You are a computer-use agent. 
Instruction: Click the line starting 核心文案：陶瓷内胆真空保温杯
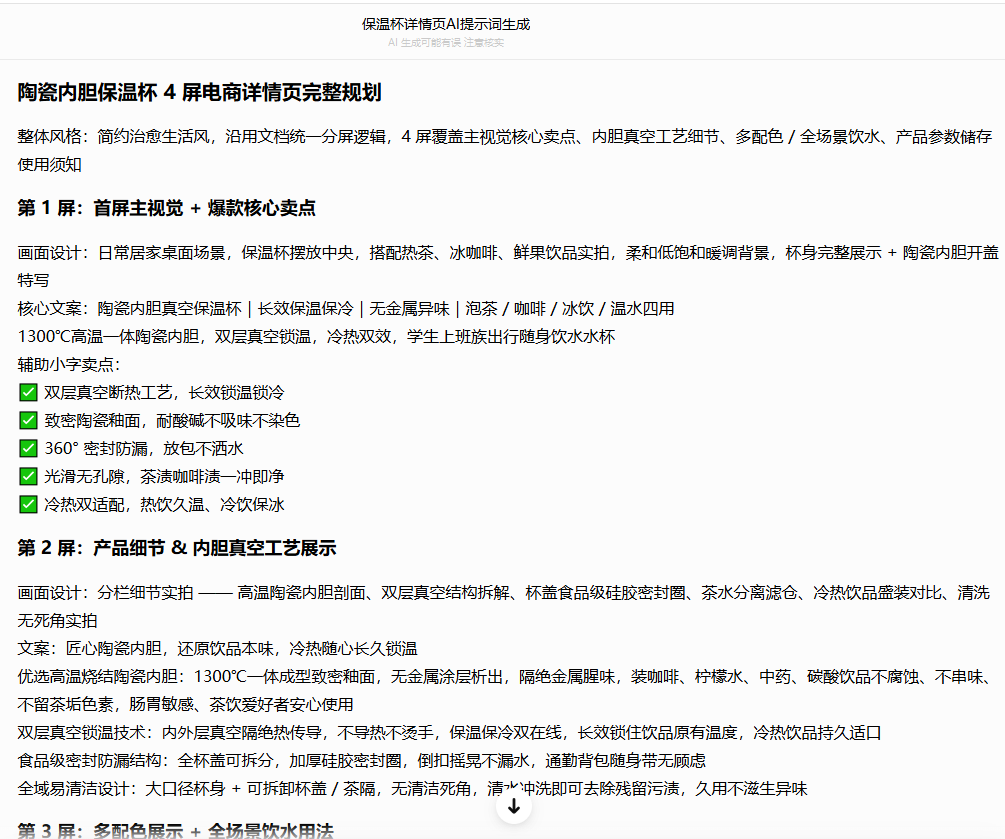345,309
